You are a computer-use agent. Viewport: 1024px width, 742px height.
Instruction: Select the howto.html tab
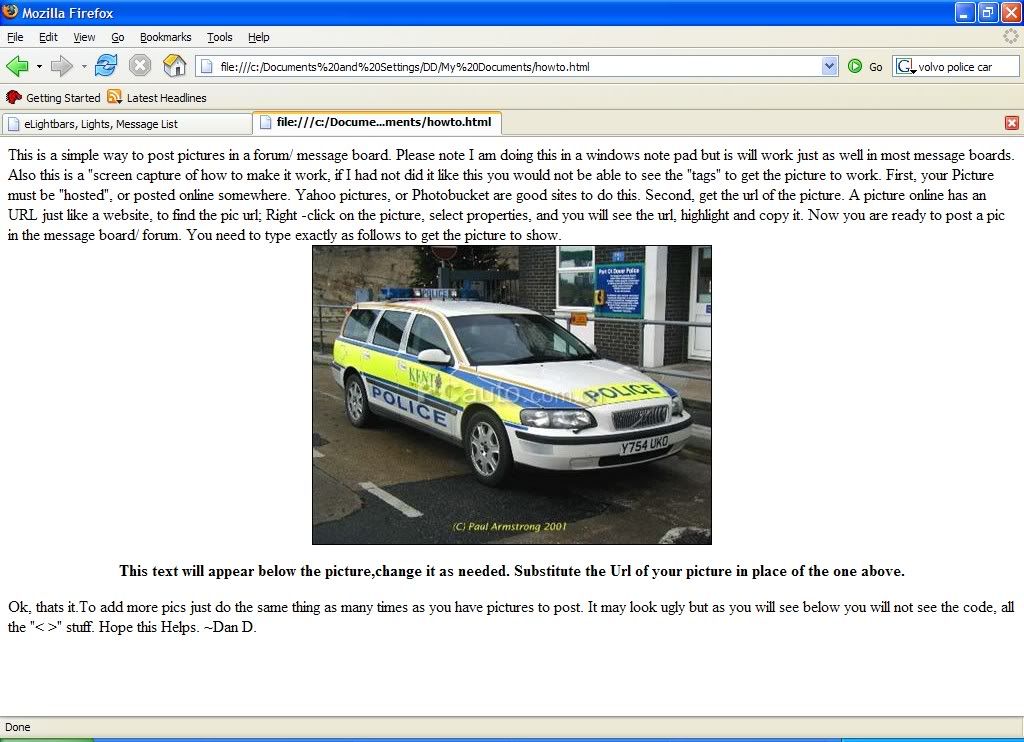coord(377,122)
